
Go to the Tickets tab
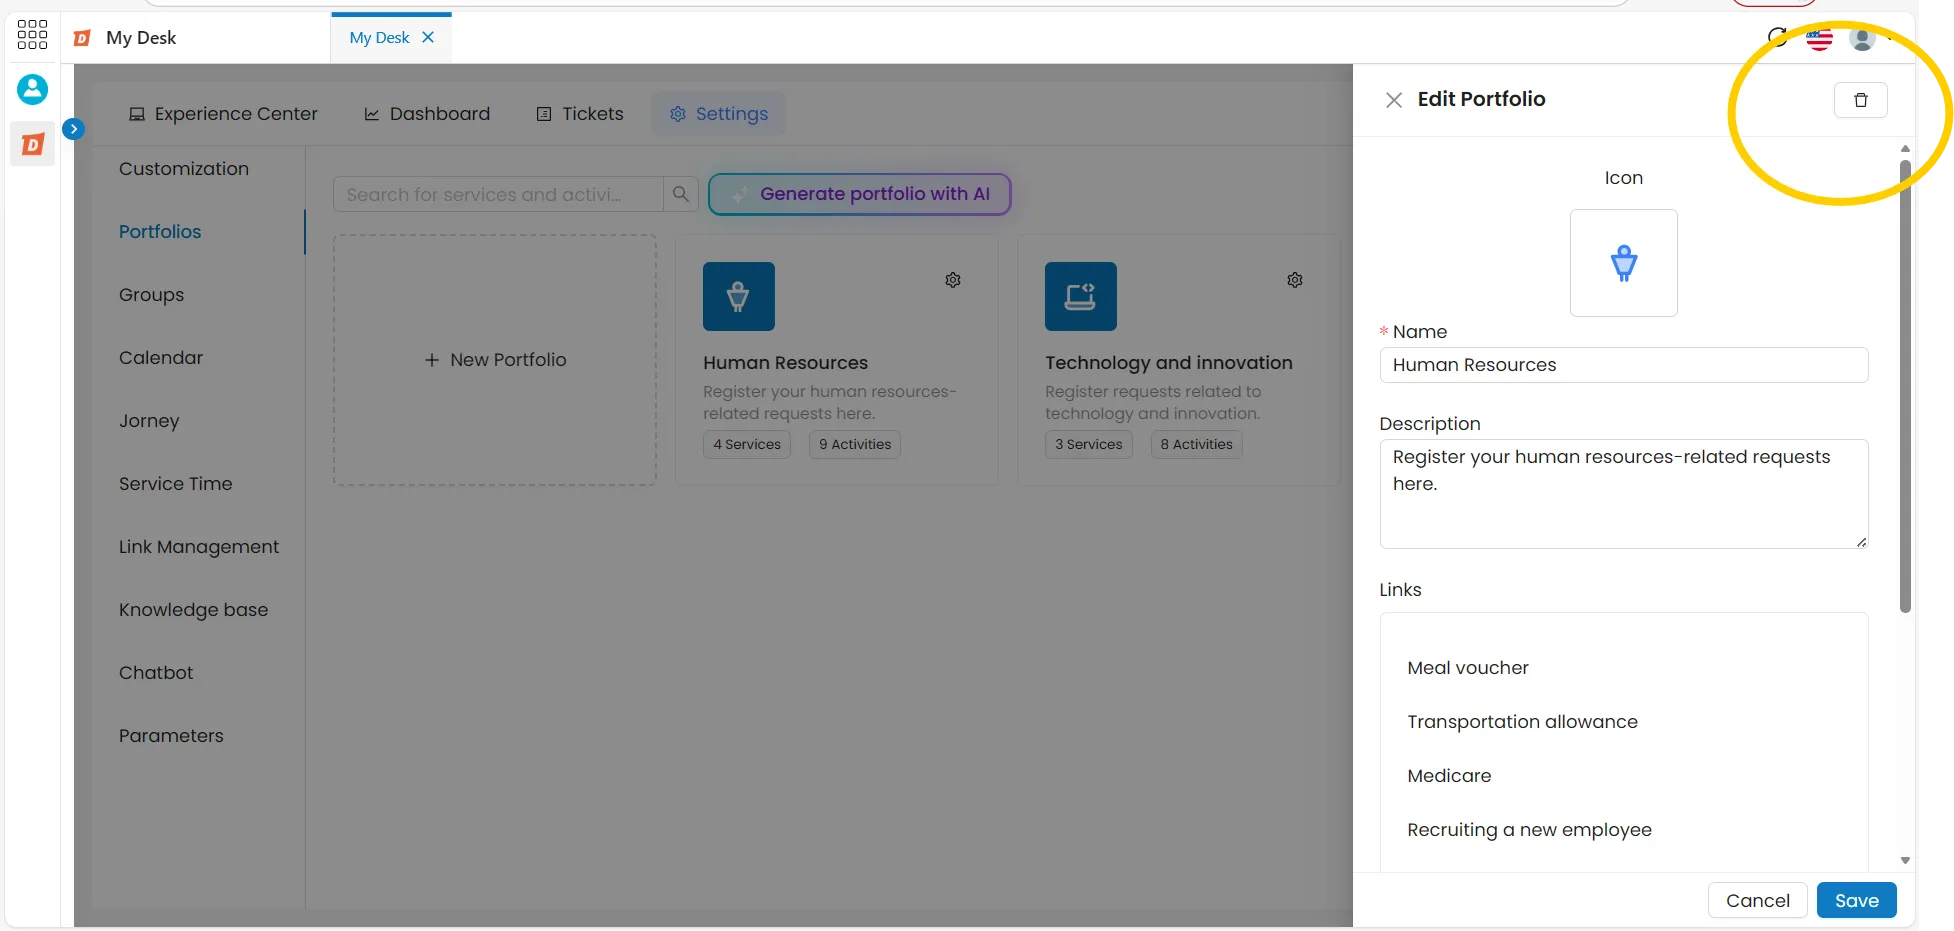pyautogui.click(x=580, y=114)
